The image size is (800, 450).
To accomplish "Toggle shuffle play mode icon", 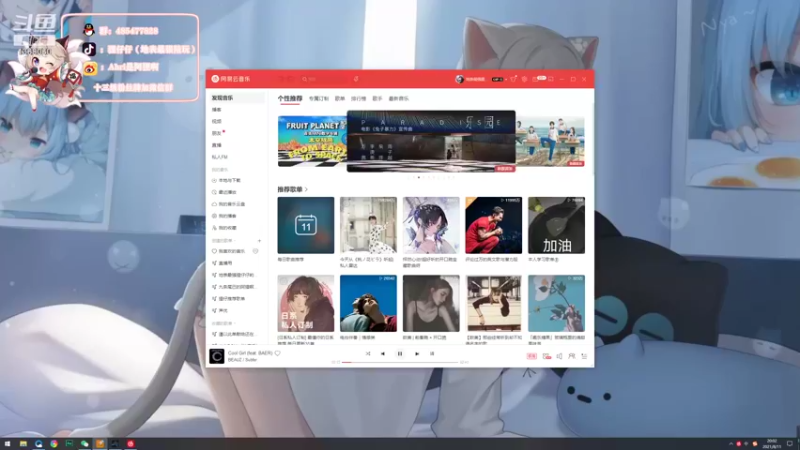I will (368, 354).
